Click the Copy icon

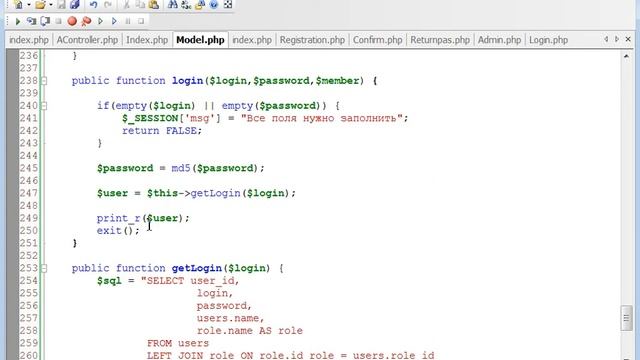[x=140, y=4]
